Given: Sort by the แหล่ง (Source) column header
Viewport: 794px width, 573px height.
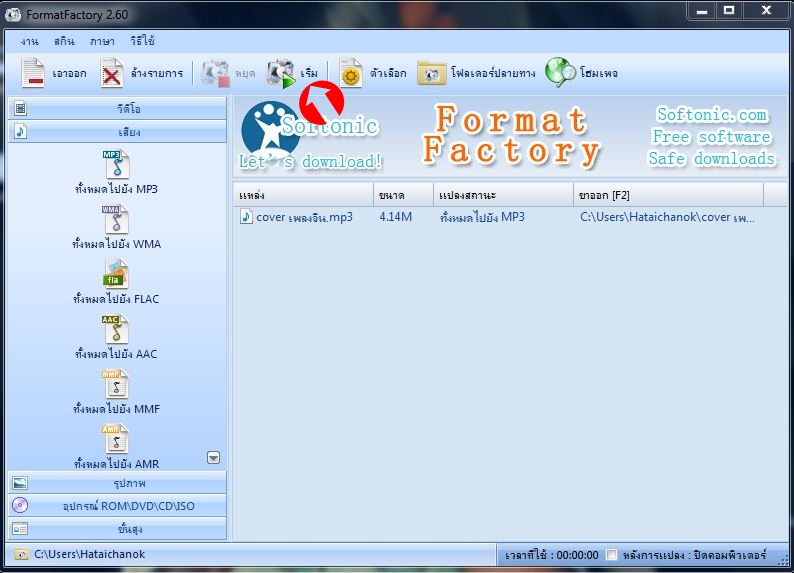Looking at the screenshot, I should [304, 195].
